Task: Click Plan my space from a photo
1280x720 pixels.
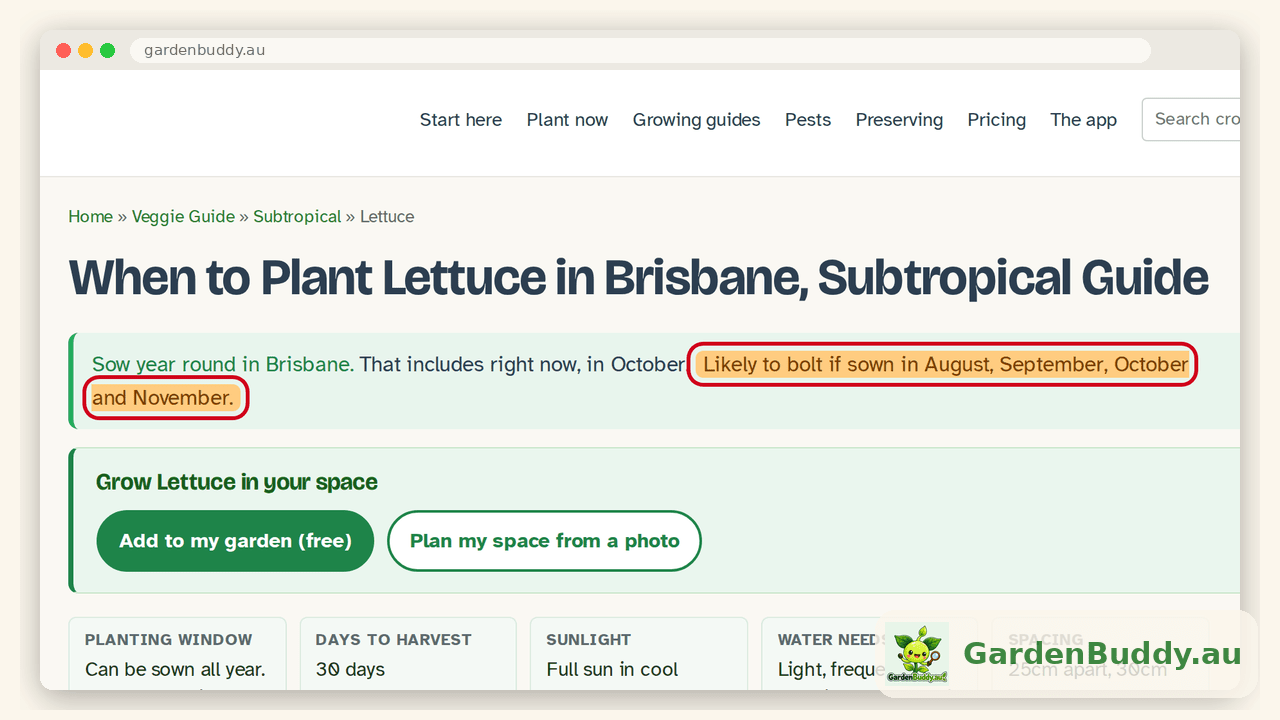Action: (544, 541)
